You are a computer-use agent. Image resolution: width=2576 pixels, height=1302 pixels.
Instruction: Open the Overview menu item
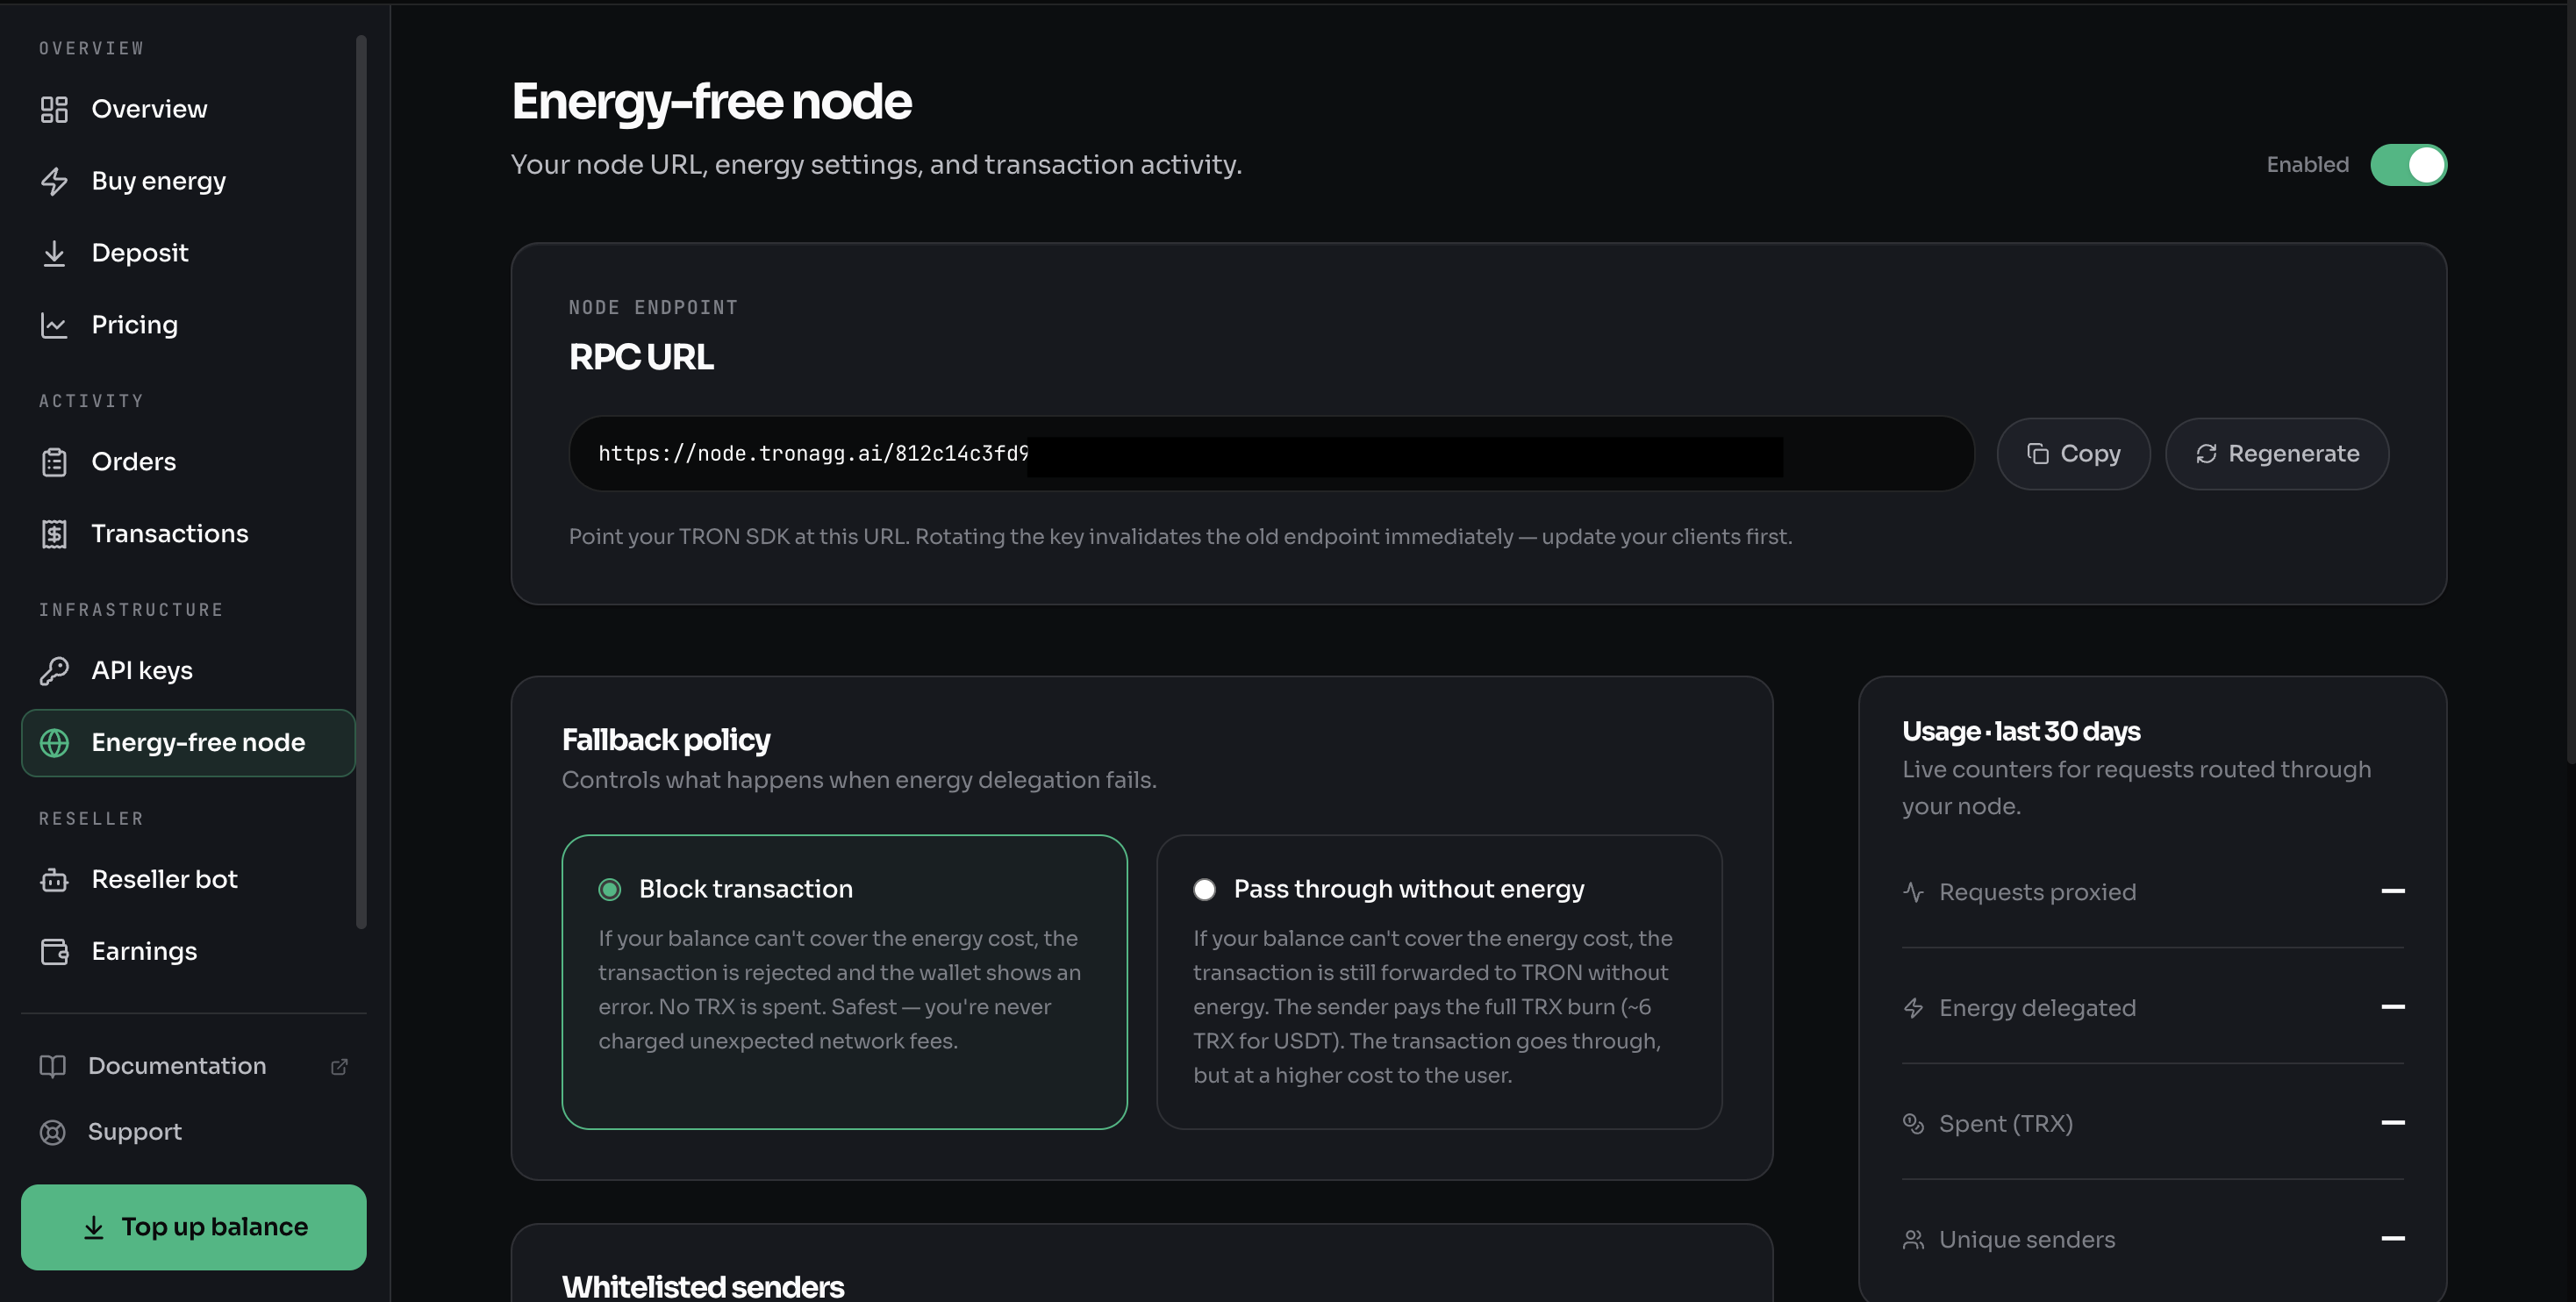(188, 109)
